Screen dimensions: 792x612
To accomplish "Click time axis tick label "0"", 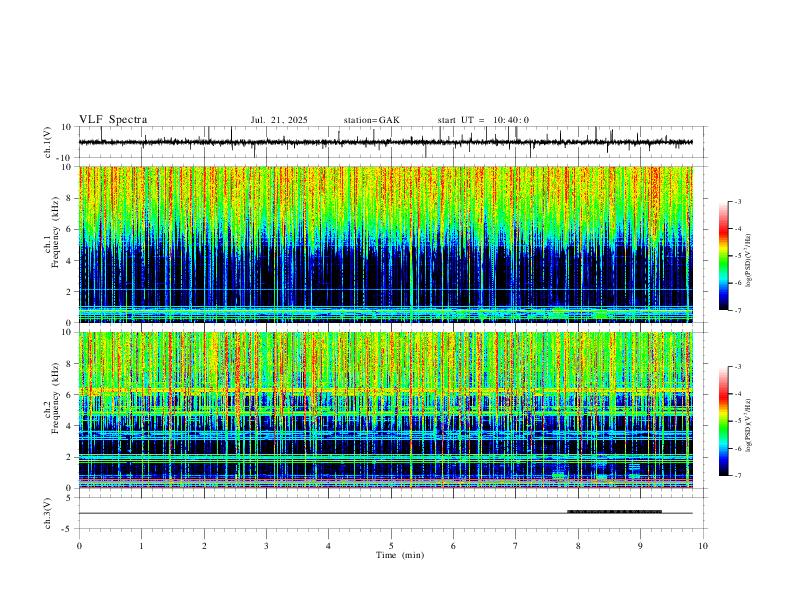I will tap(79, 546).
